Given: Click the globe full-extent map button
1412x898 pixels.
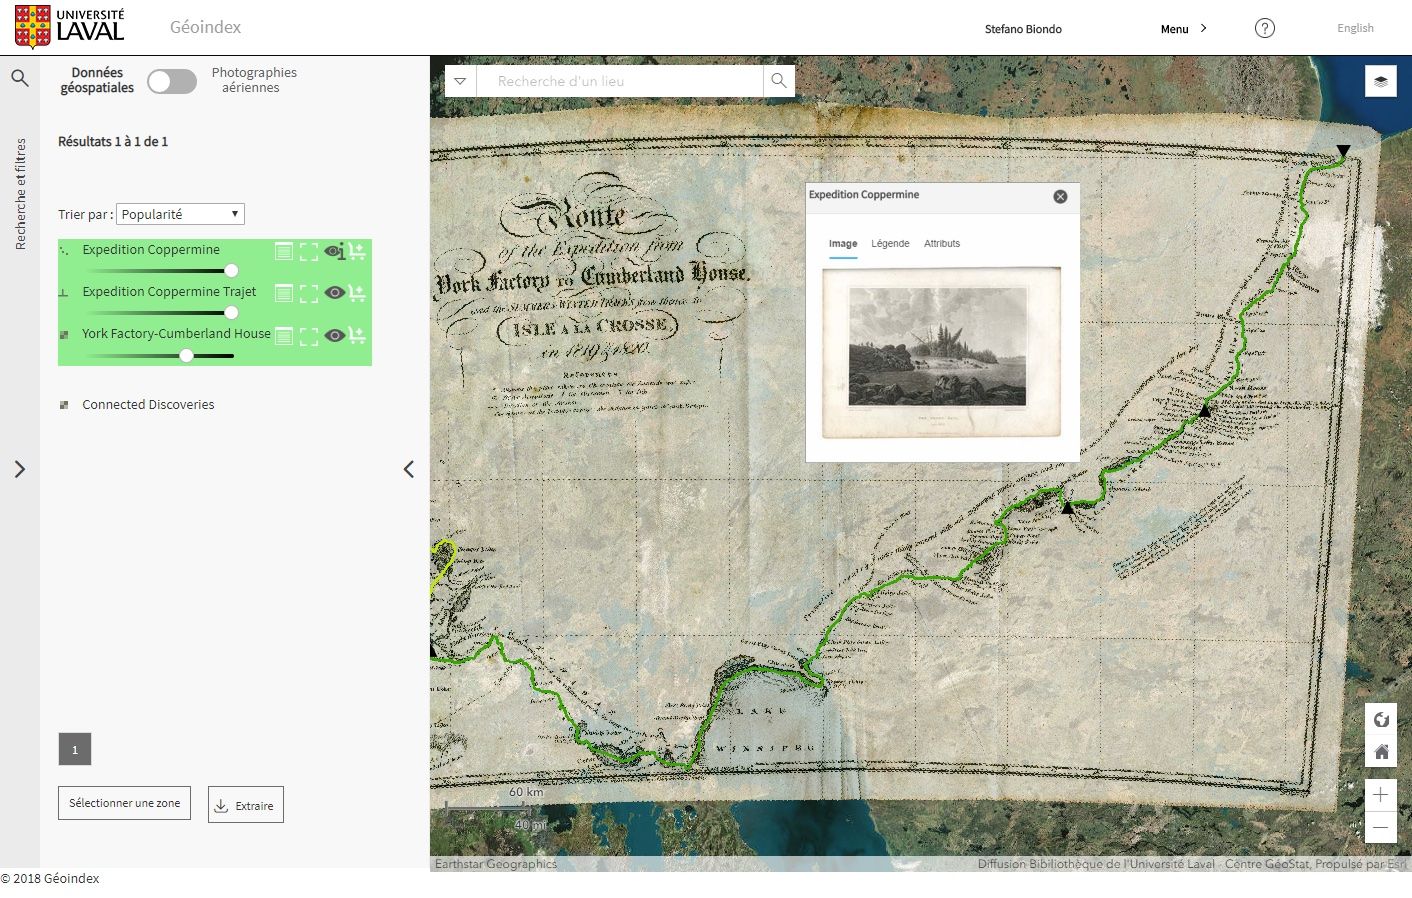Looking at the screenshot, I should coord(1381,720).
